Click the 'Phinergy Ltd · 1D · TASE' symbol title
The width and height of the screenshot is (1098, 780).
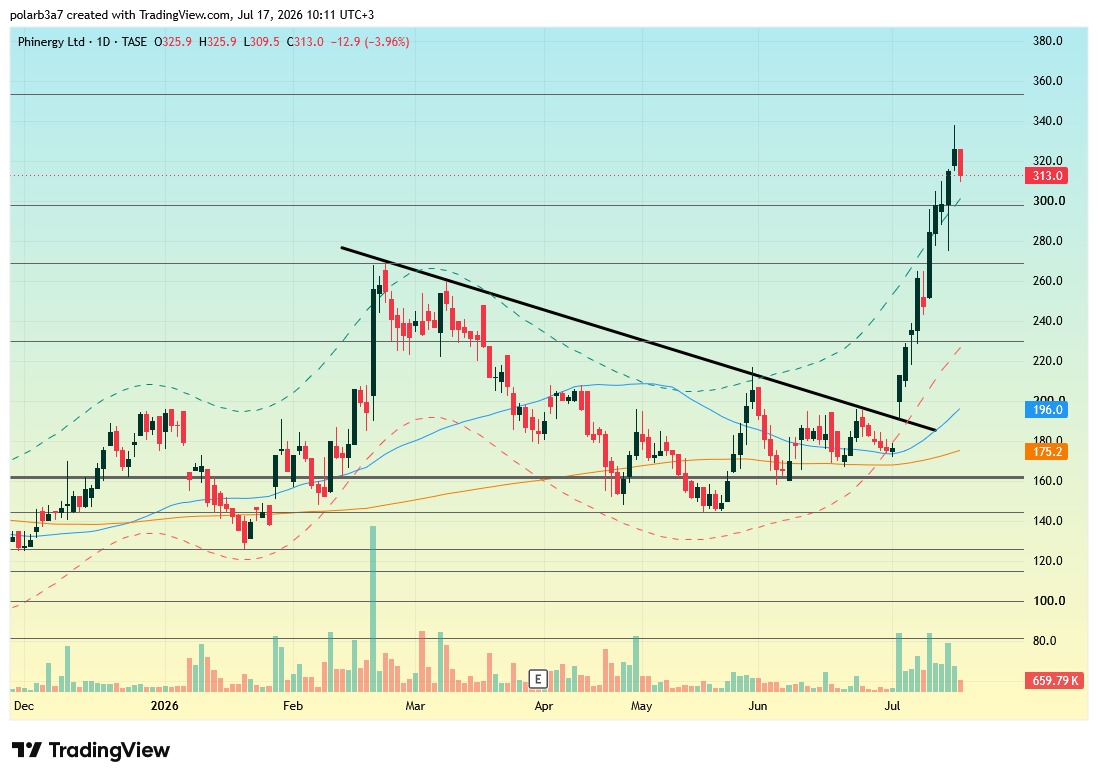point(82,42)
